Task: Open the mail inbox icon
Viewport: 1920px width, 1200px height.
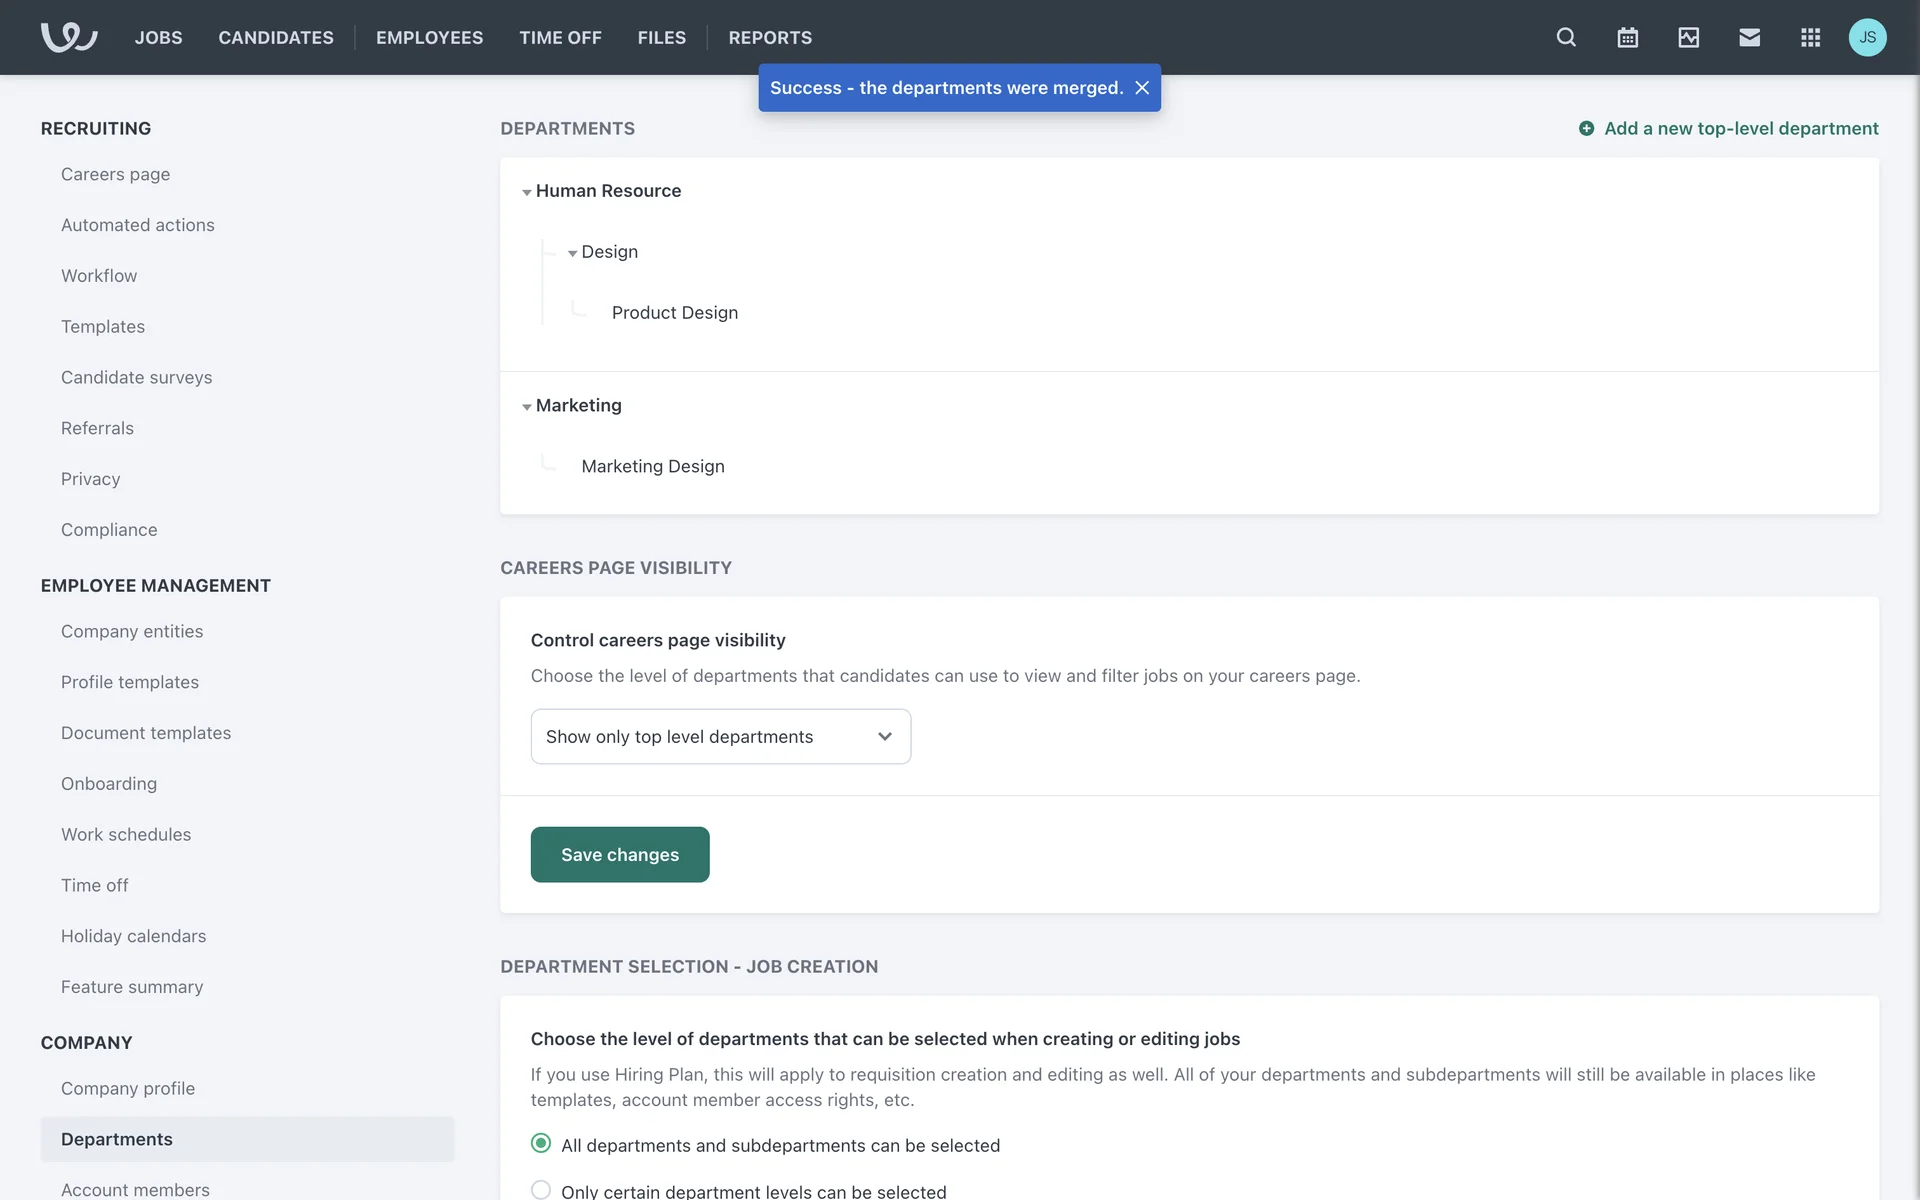Action: [1749, 37]
